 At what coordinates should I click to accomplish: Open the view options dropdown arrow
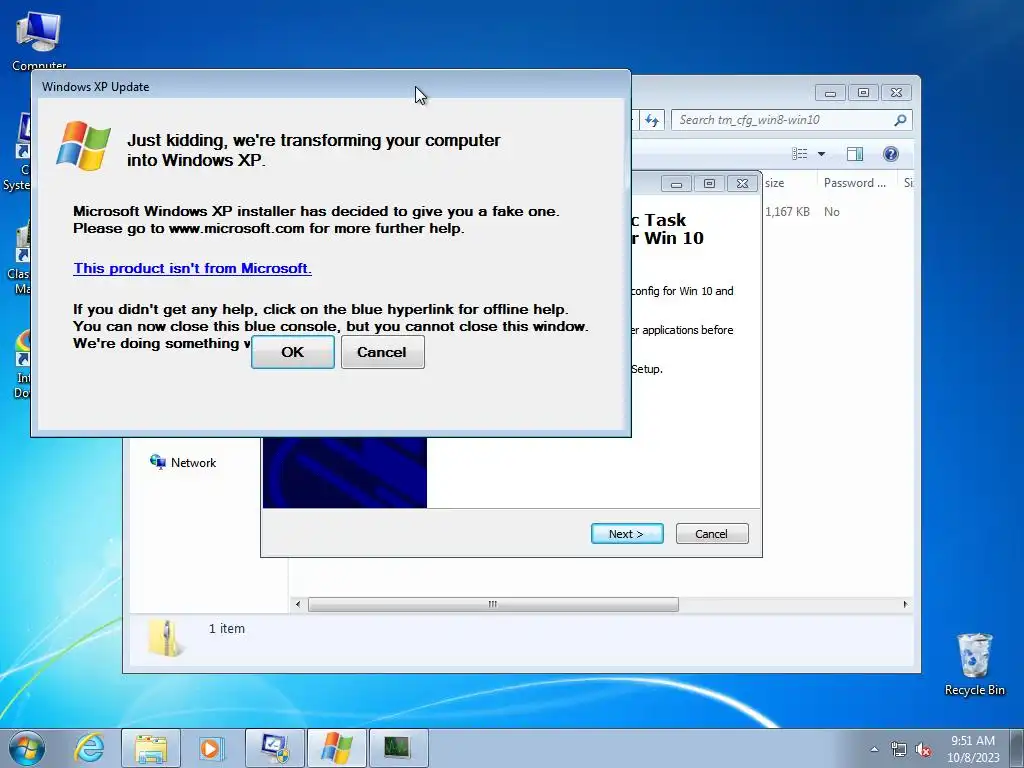[x=822, y=154]
